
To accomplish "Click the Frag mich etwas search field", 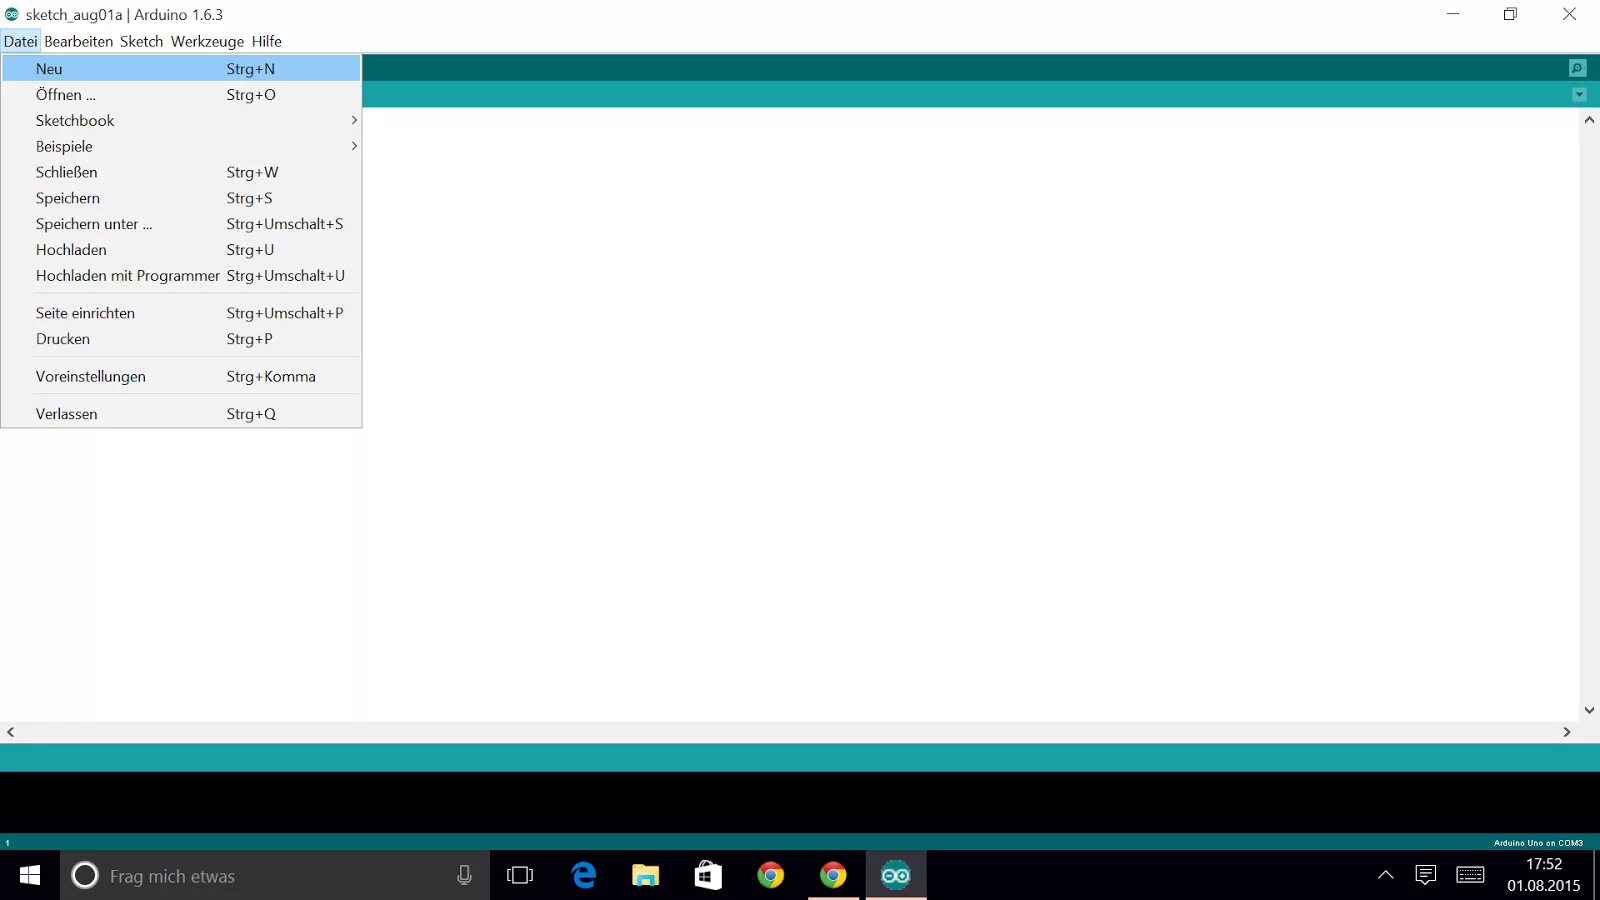I will [275, 876].
